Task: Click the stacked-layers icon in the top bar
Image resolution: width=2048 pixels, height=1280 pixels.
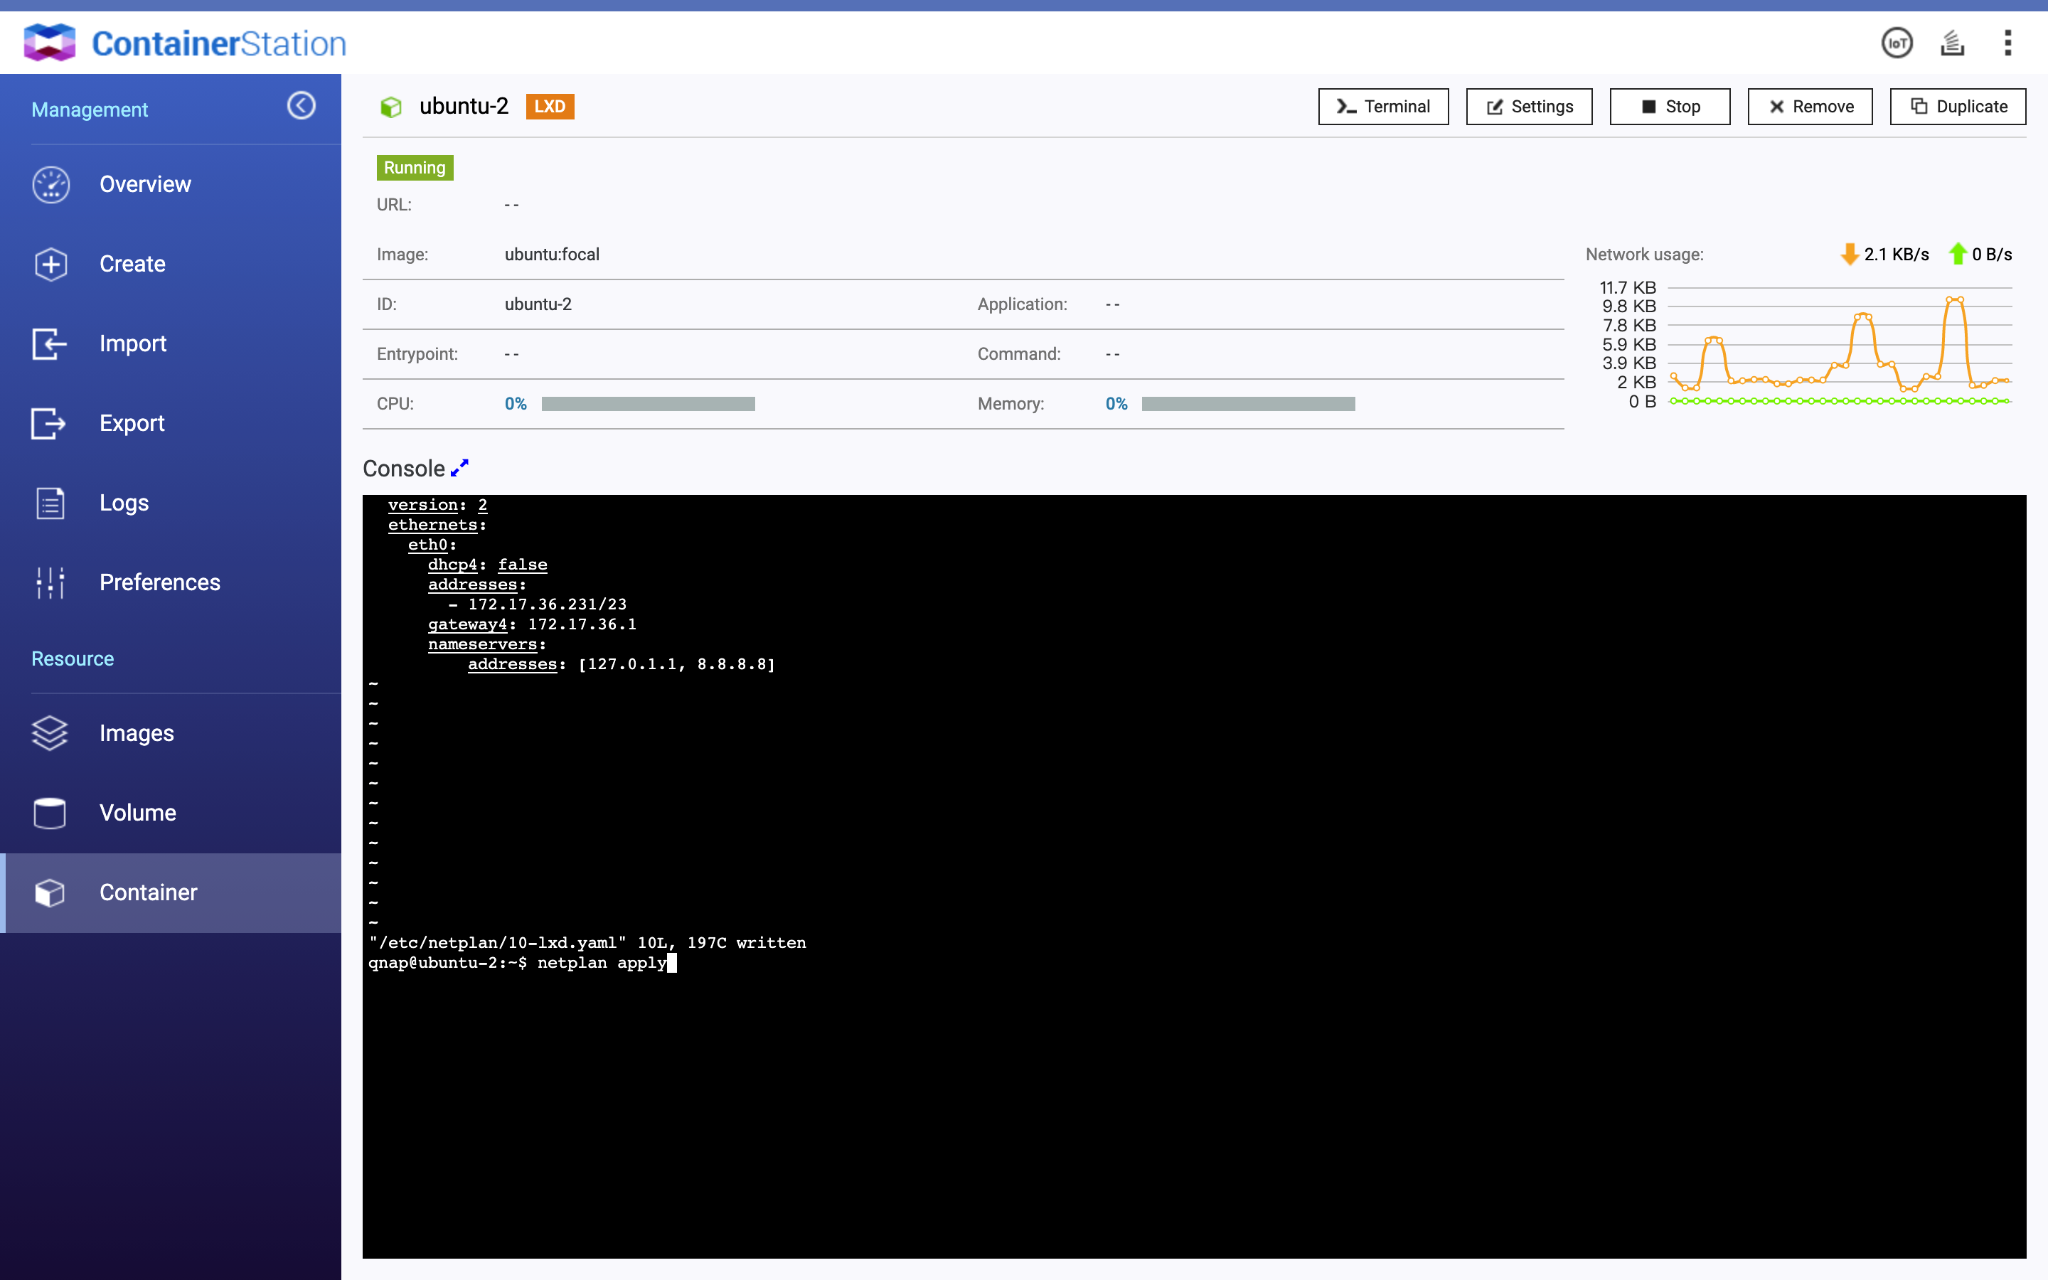Action: tap(1952, 43)
